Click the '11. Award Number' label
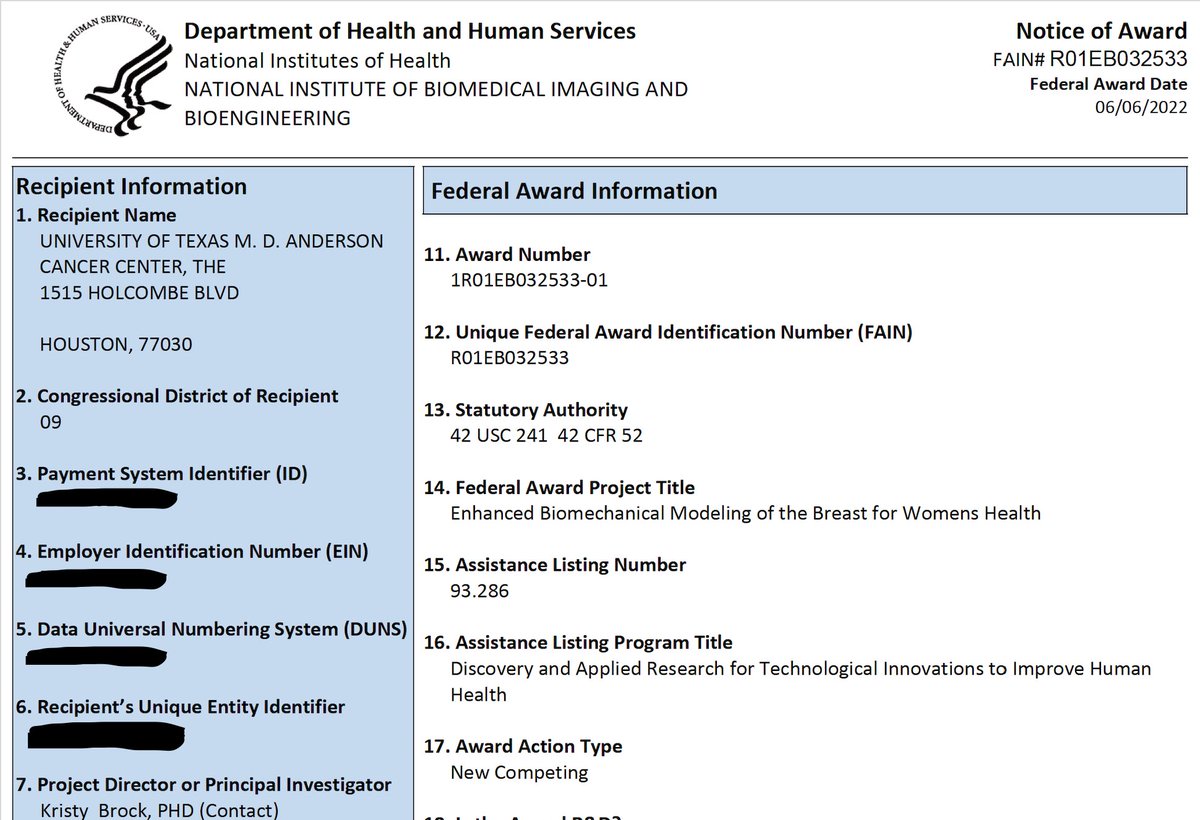The height and width of the screenshot is (820, 1200). pos(508,254)
